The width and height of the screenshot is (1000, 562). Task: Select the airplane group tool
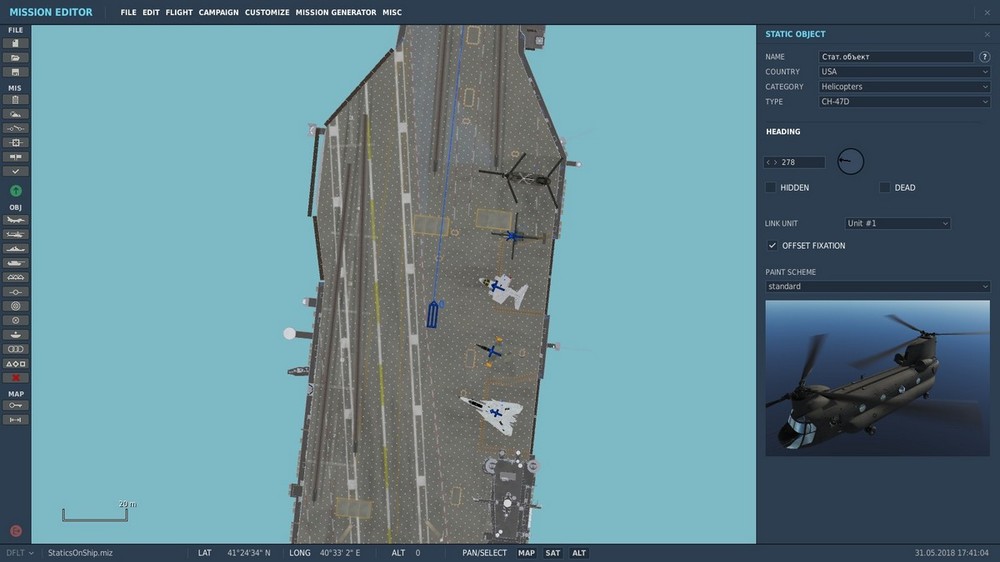coord(15,220)
